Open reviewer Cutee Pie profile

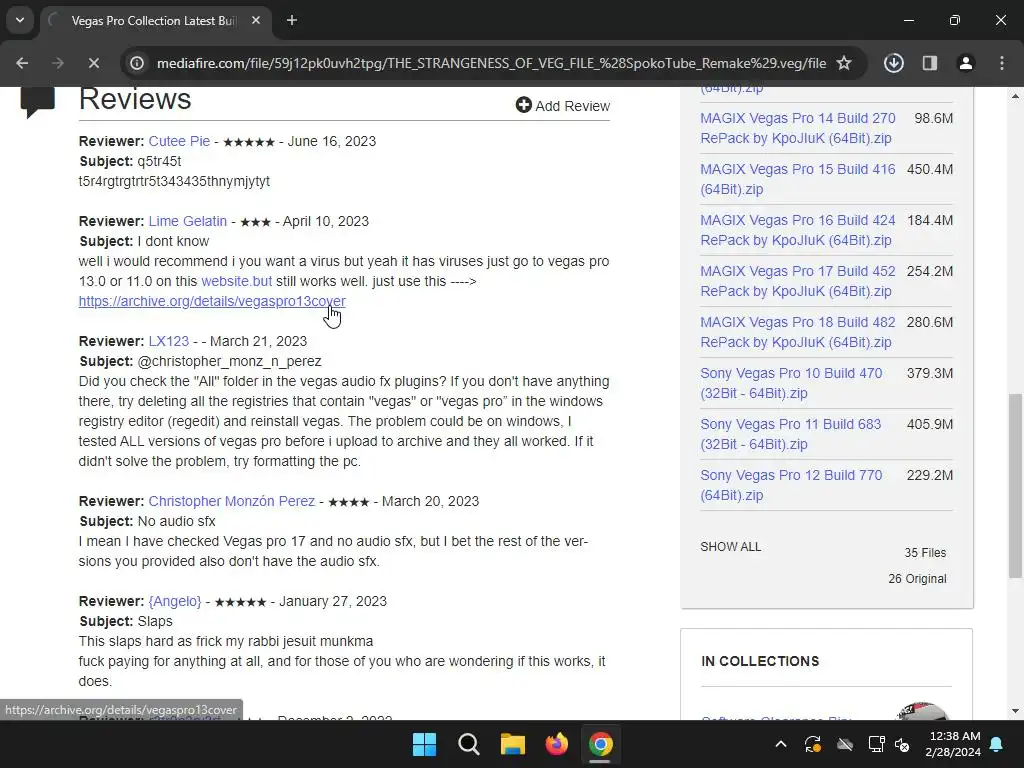pos(179,141)
